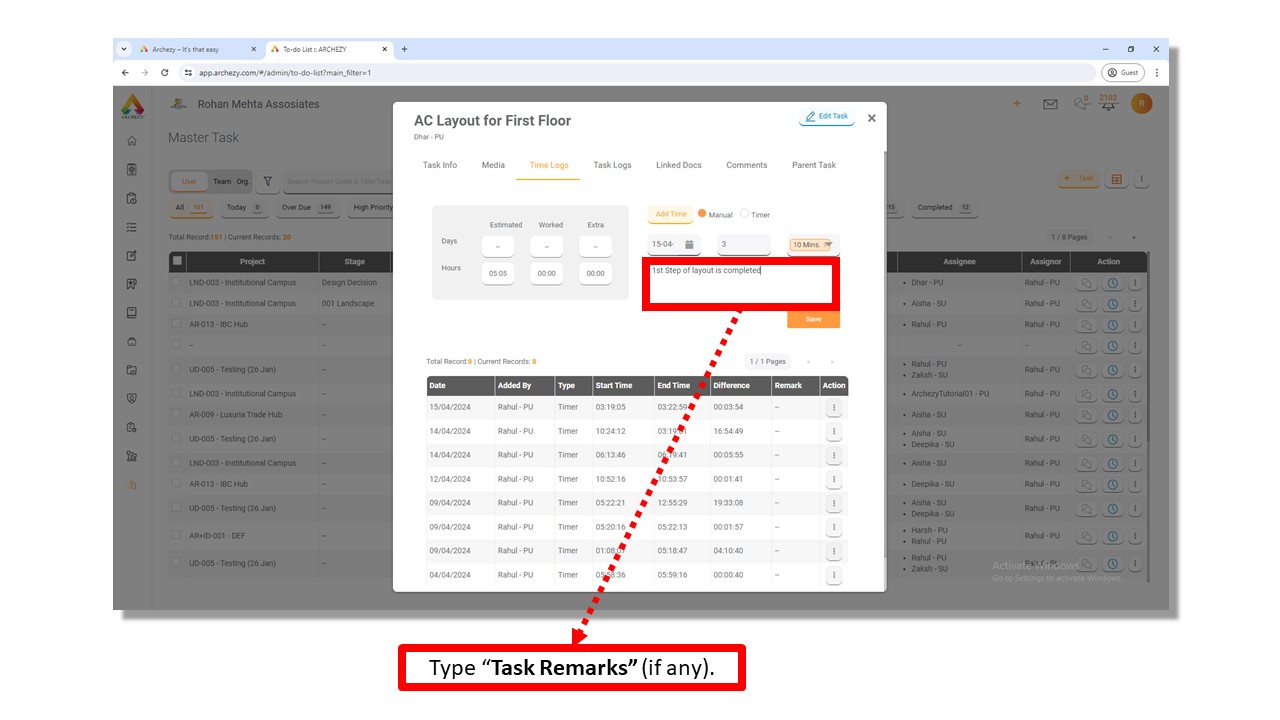Show All 151 tasks filter
This screenshot has height=720, width=1280.
[x=190, y=208]
